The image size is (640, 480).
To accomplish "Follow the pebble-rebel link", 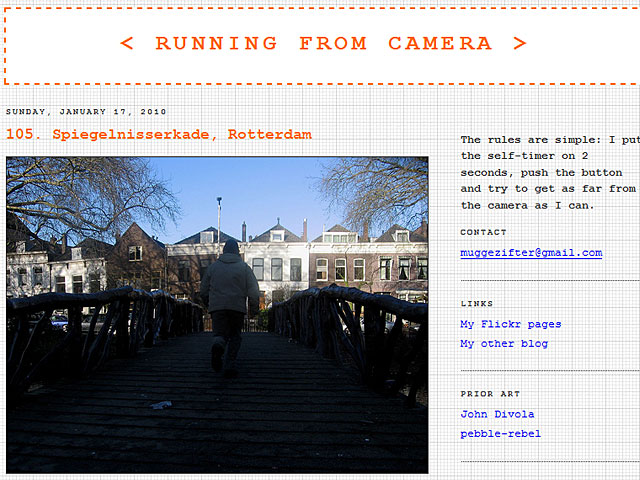I will pos(500,434).
